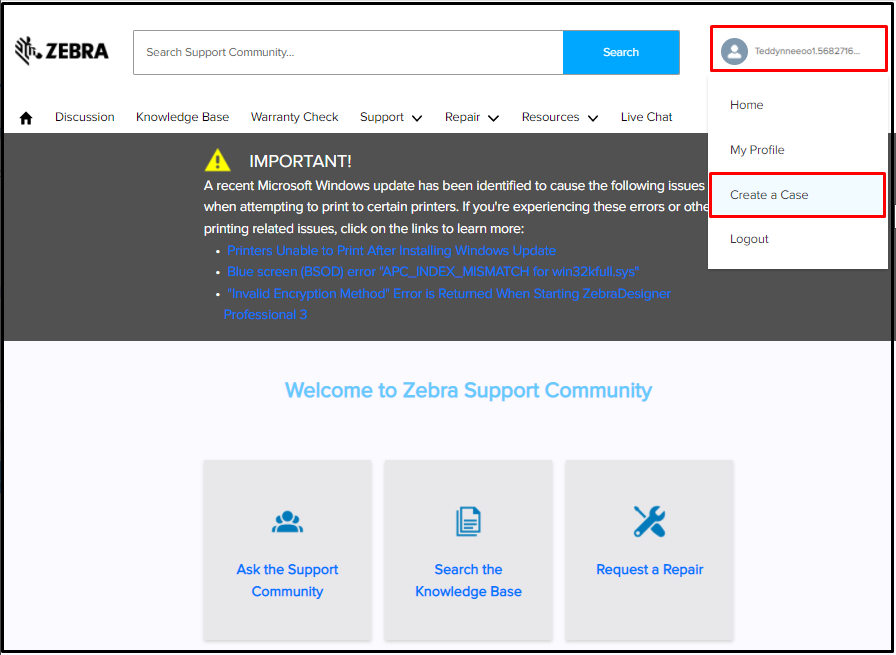Click the Ask the Support Community people icon

click(x=287, y=521)
